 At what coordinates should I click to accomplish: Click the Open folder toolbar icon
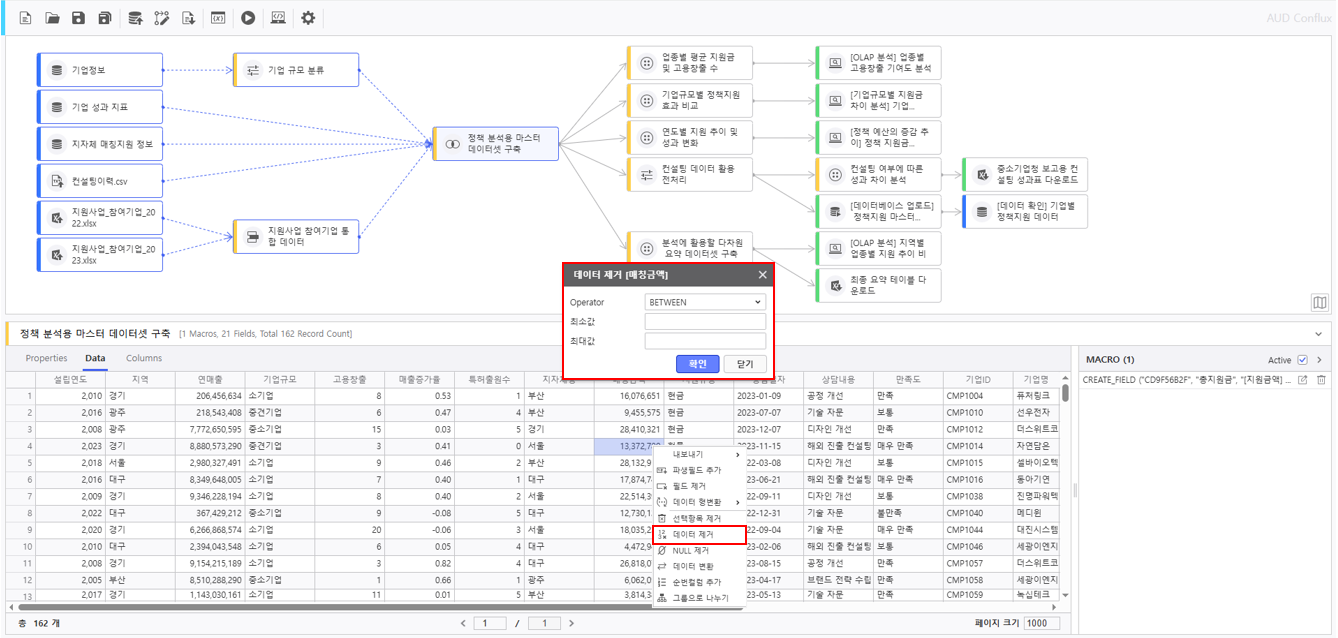[52, 18]
